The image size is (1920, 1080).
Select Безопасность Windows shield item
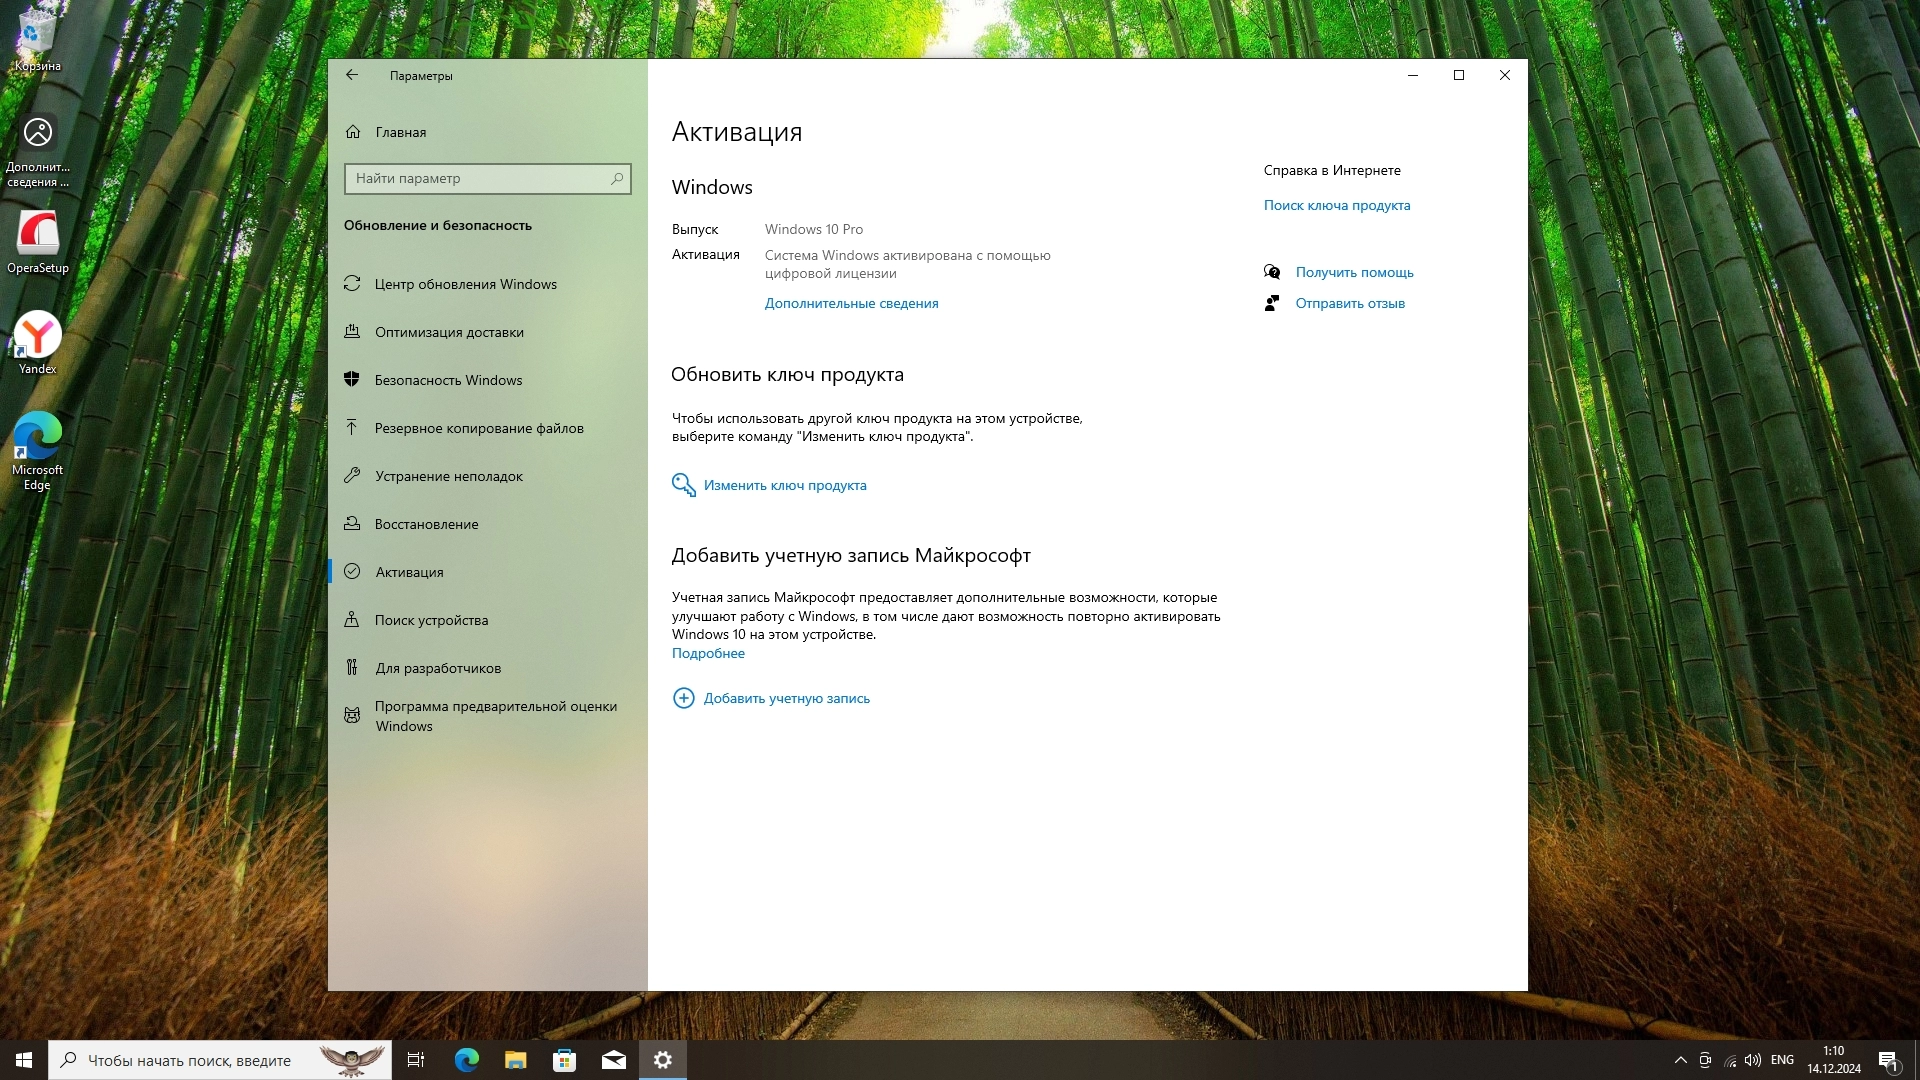click(x=448, y=380)
